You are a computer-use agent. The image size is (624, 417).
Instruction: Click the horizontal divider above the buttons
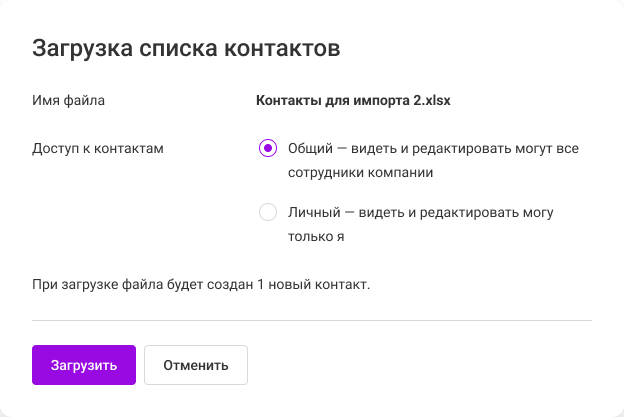pyautogui.click(x=312, y=320)
